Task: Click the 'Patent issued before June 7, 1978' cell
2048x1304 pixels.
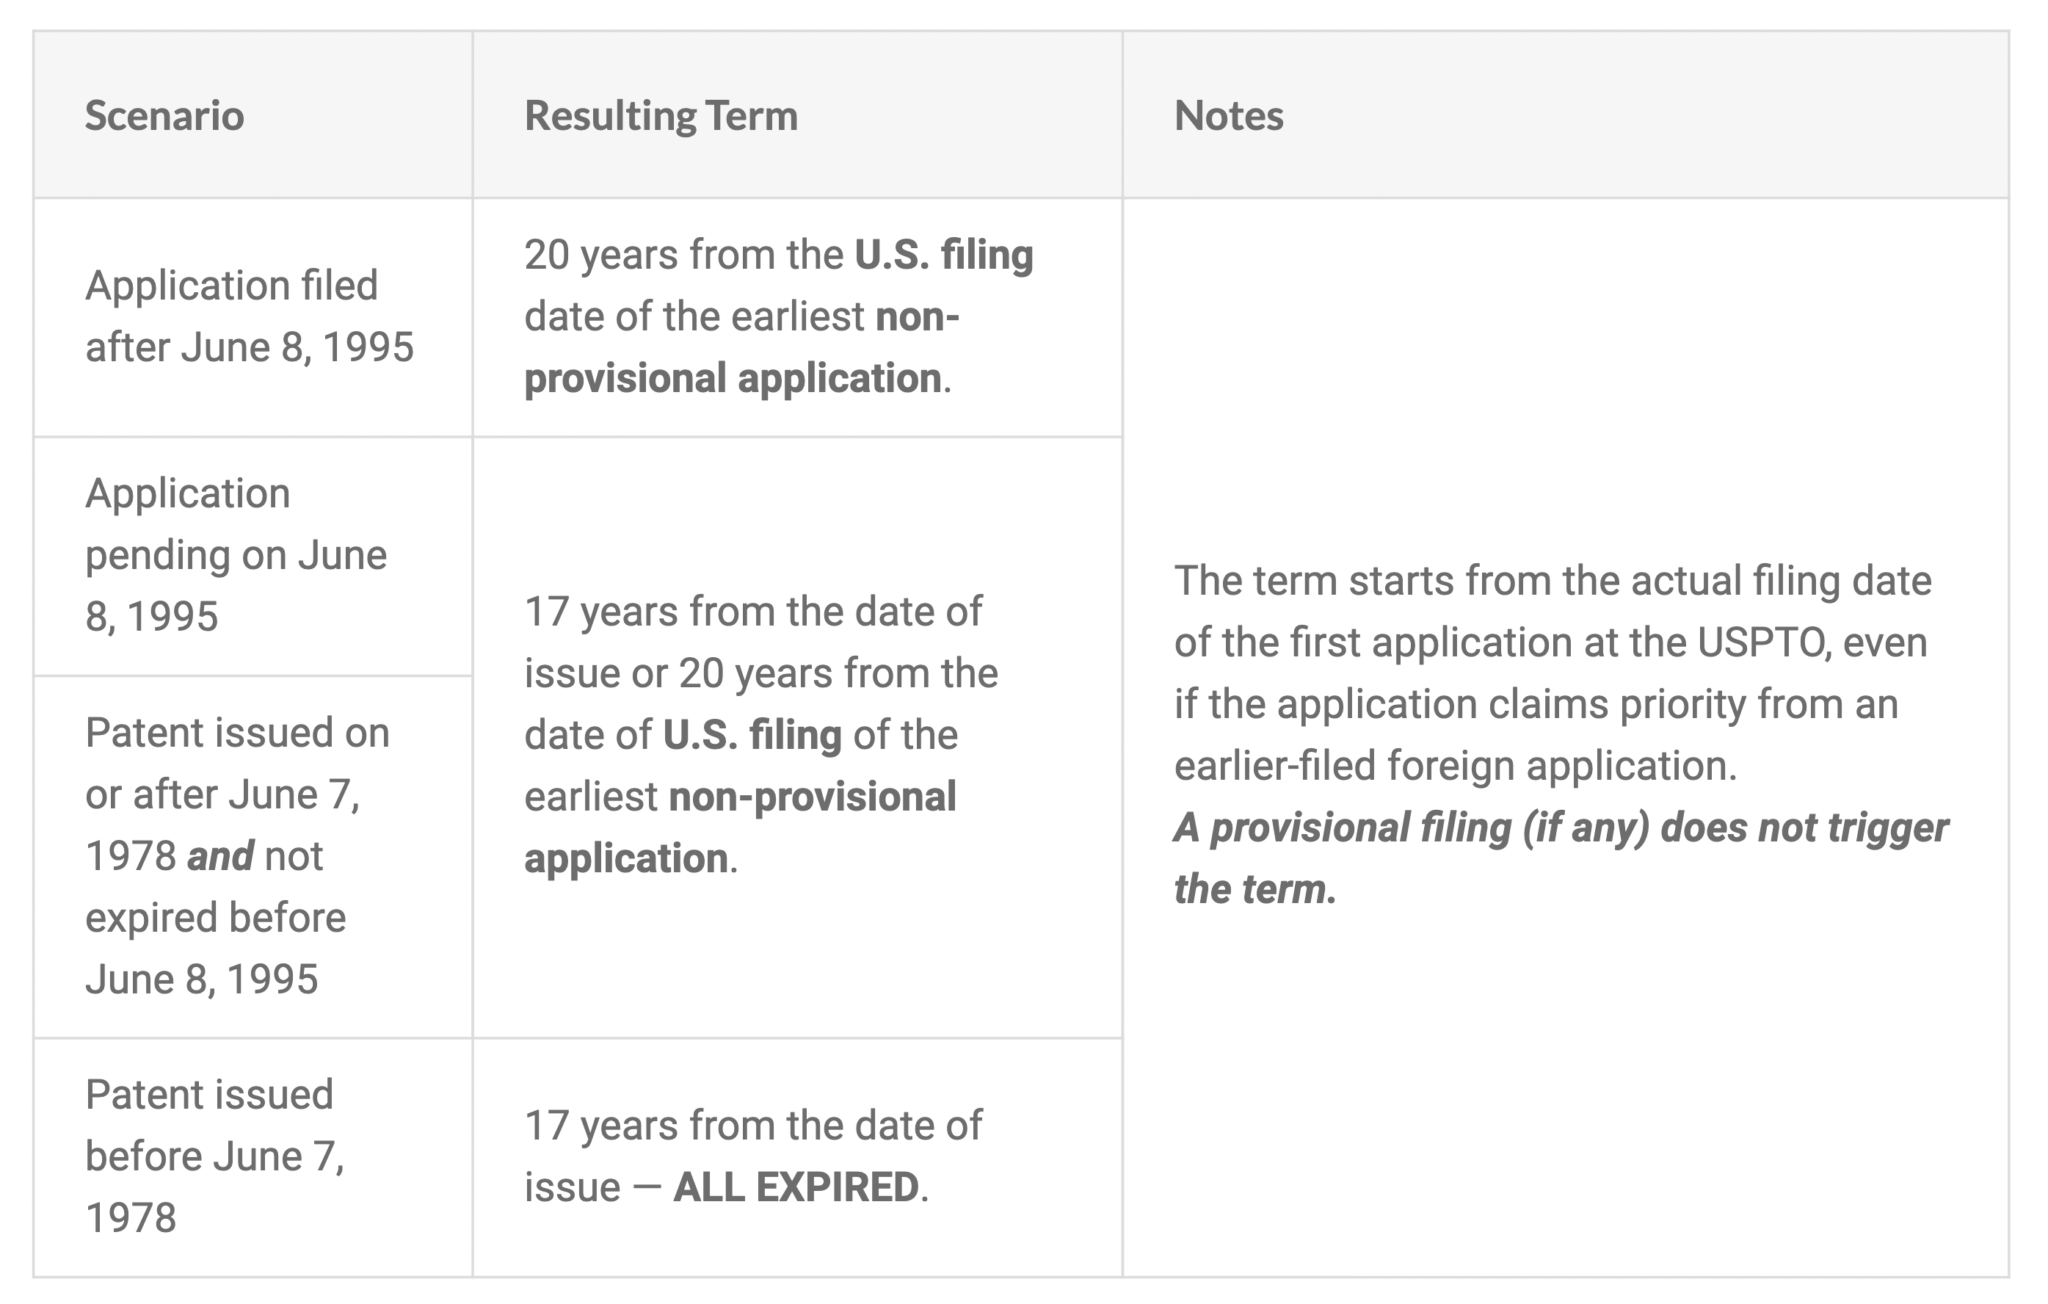Action: coord(253,1157)
